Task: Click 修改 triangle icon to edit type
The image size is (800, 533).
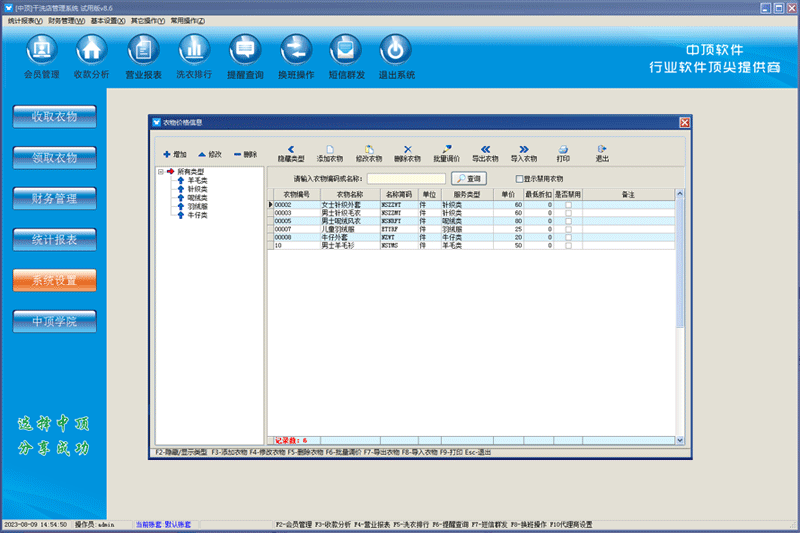Action: click(202, 154)
